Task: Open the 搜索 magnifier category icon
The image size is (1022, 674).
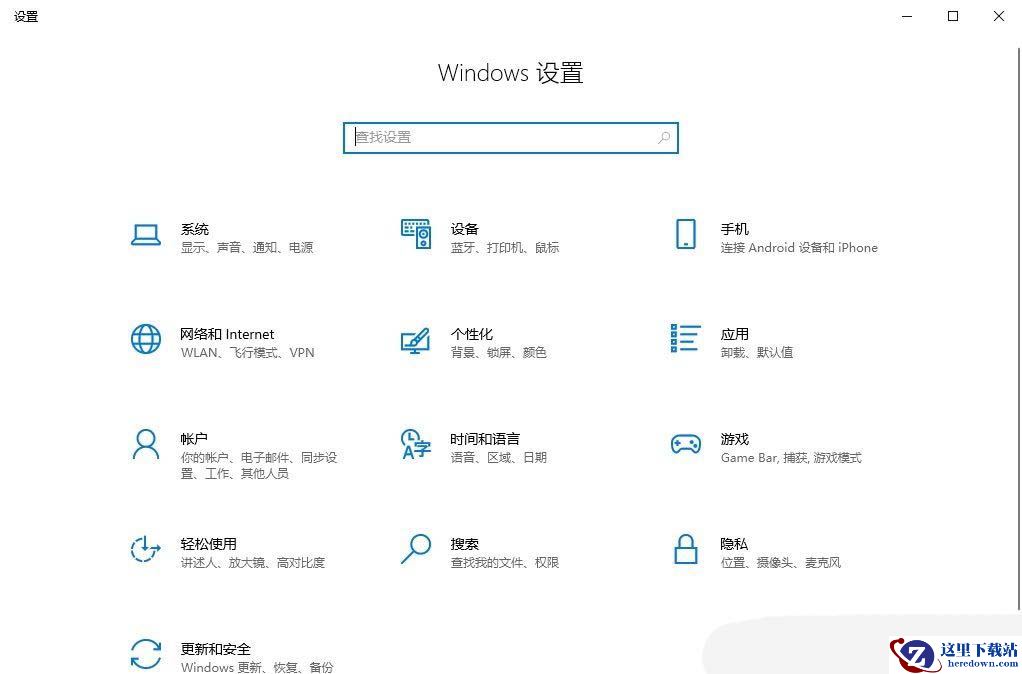Action: [416, 549]
